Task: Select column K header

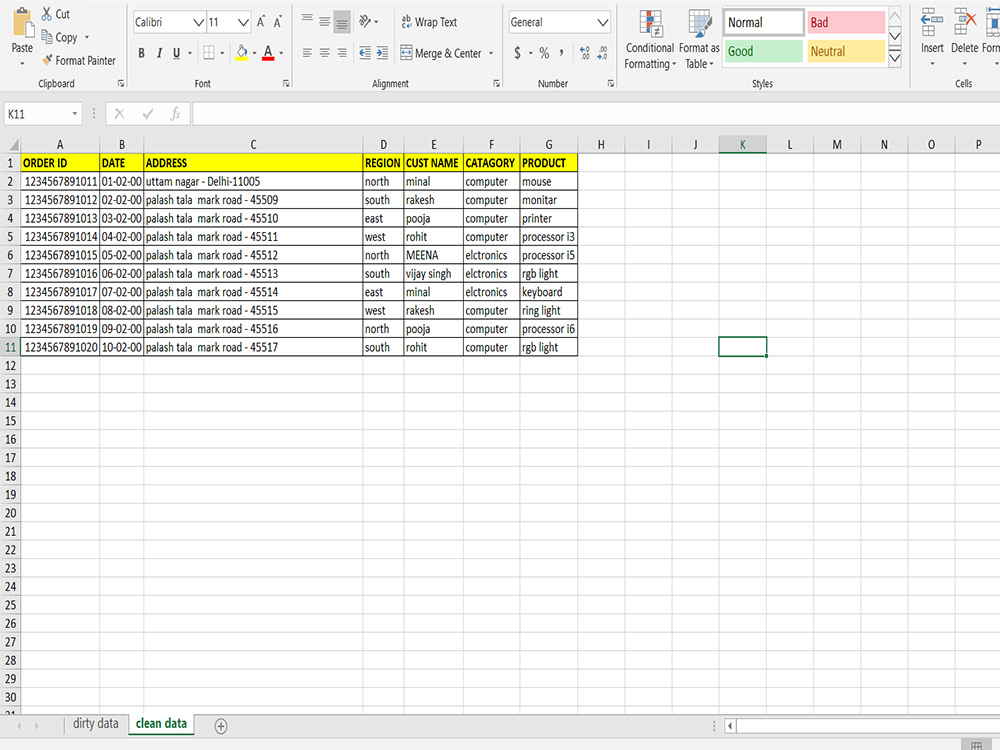Action: click(x=742, y=145)
